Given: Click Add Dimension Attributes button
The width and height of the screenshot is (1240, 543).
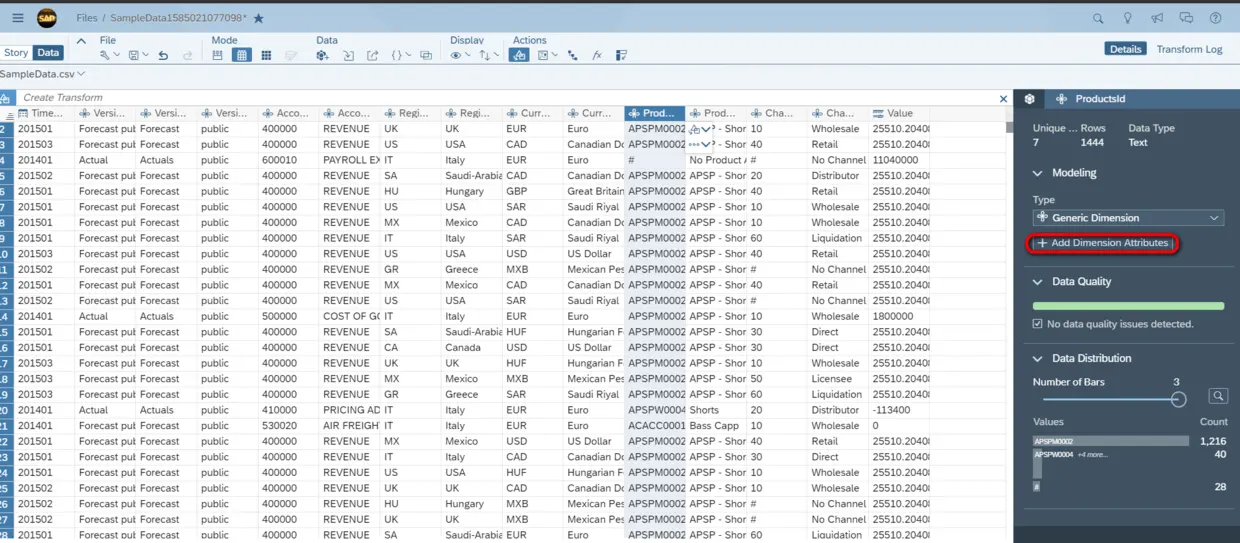Looking at the screenshot, I should [1103, 243].
